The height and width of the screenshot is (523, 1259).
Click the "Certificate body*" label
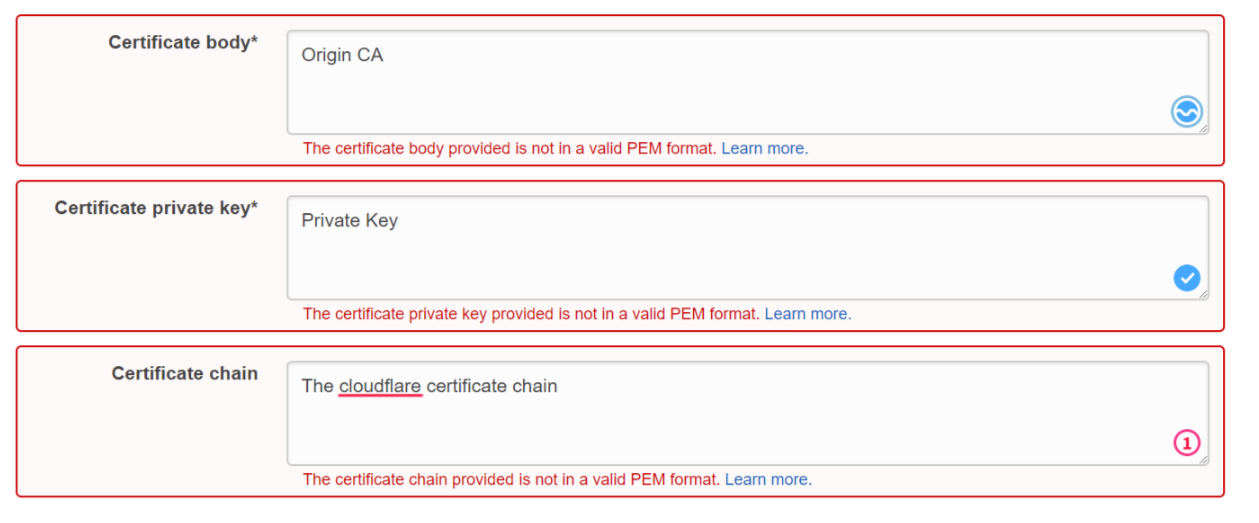(x=183, y=43)
